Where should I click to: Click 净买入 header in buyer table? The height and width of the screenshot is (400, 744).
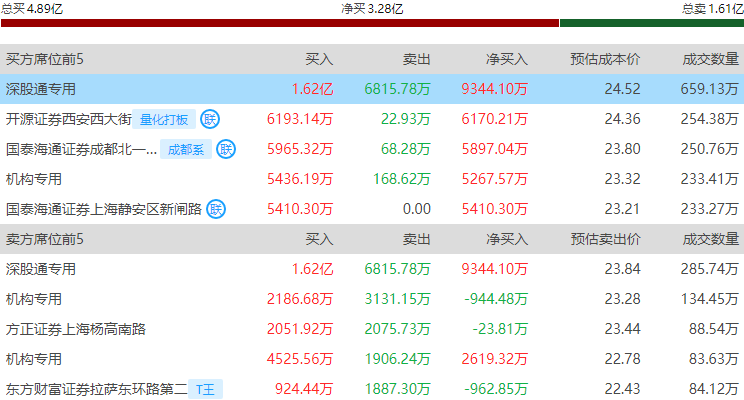pos(507,59)
